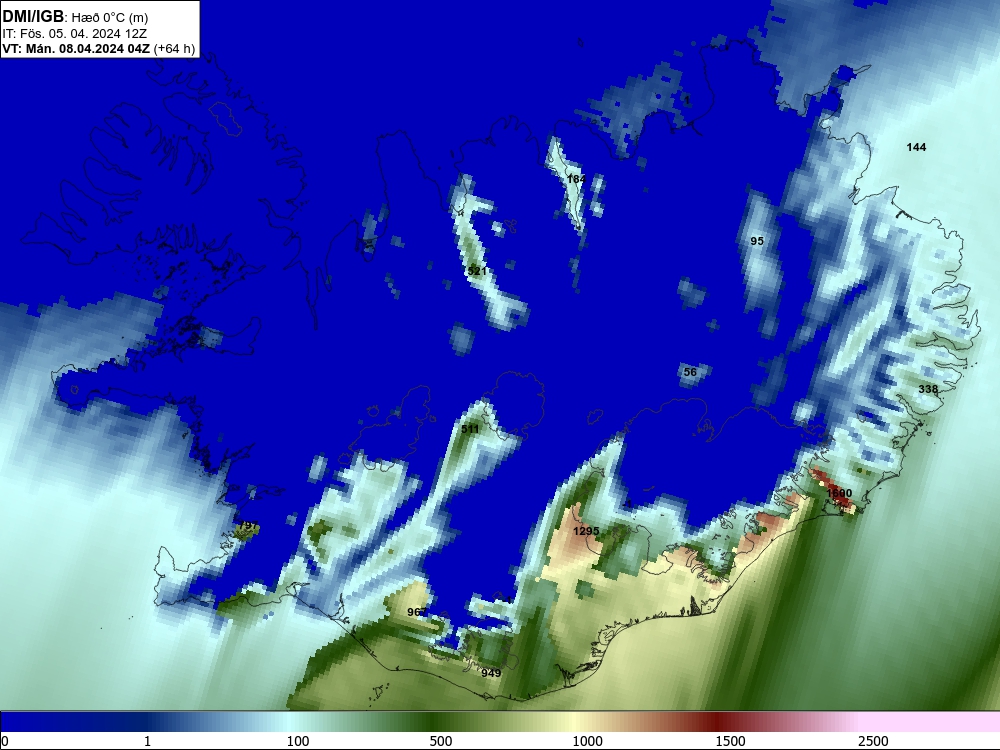The image size is (1000, 750).
Task: Click the valid time 'VT: Mán. 08.04.2024 04Z'
Action: click(77, 49)
